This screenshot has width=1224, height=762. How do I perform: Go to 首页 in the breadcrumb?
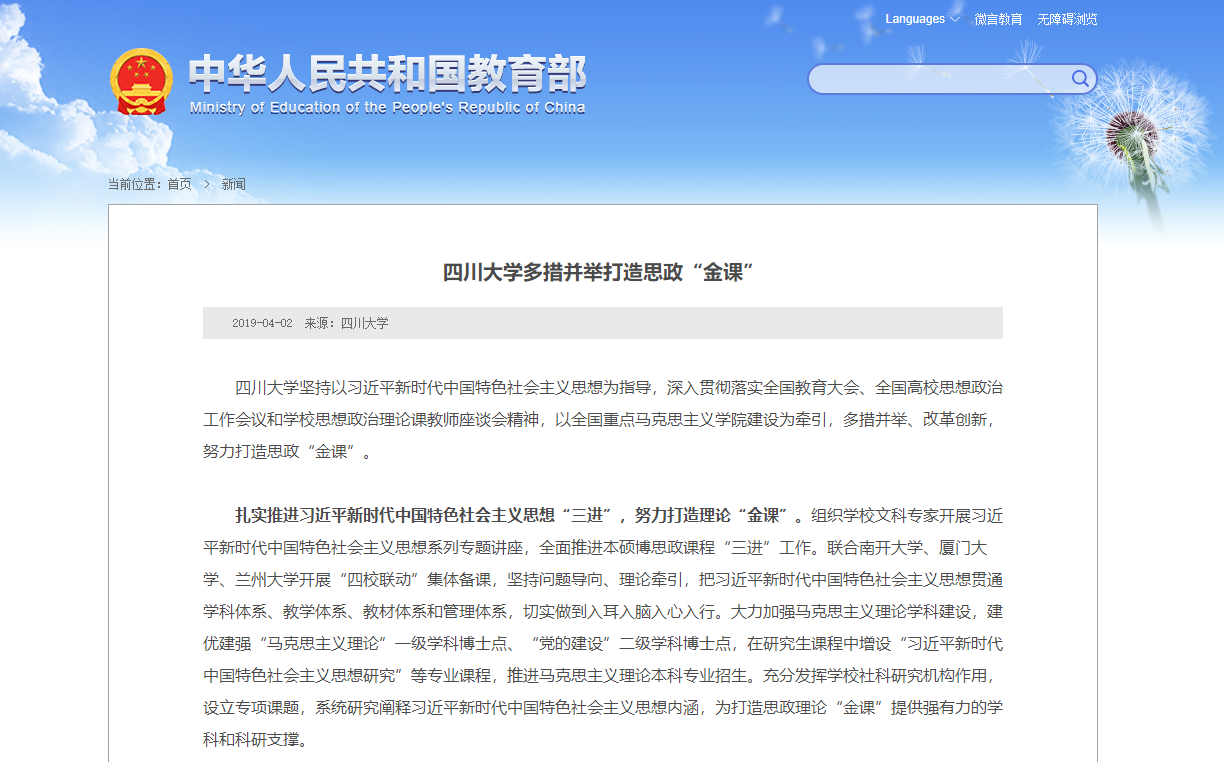(179, 184)
